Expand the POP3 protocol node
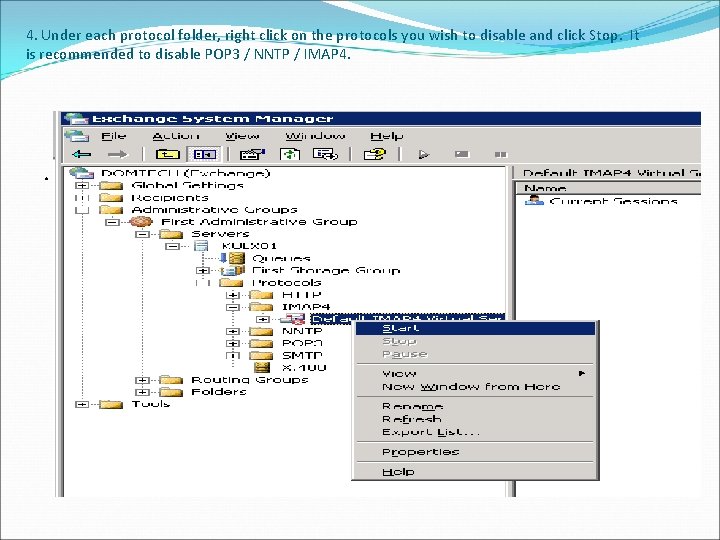The width and height of the screenshot is (720, 540). [233, 343]
